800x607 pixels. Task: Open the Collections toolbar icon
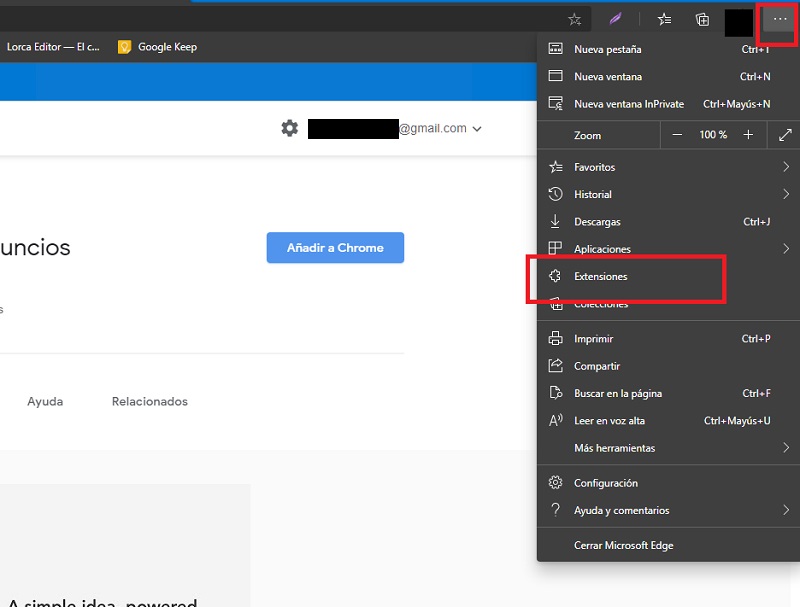tap(703, 19)
